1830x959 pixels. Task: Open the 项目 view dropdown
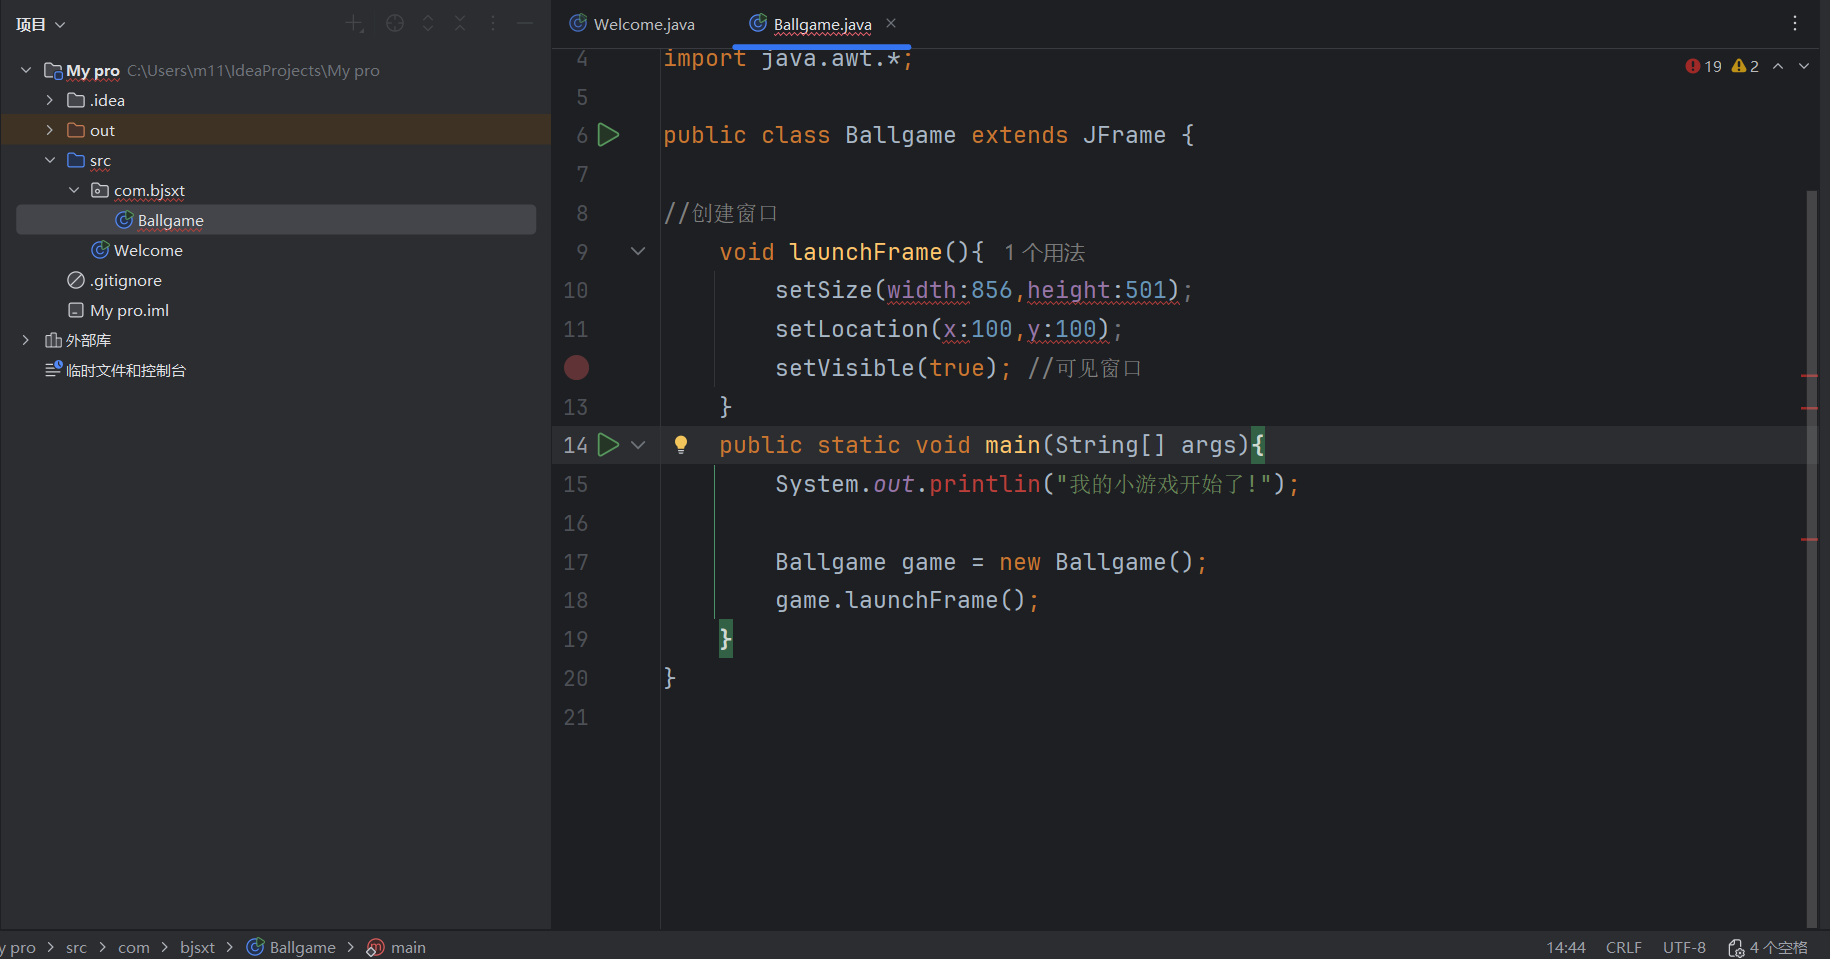pyautogui.click(x=40, y=24)
